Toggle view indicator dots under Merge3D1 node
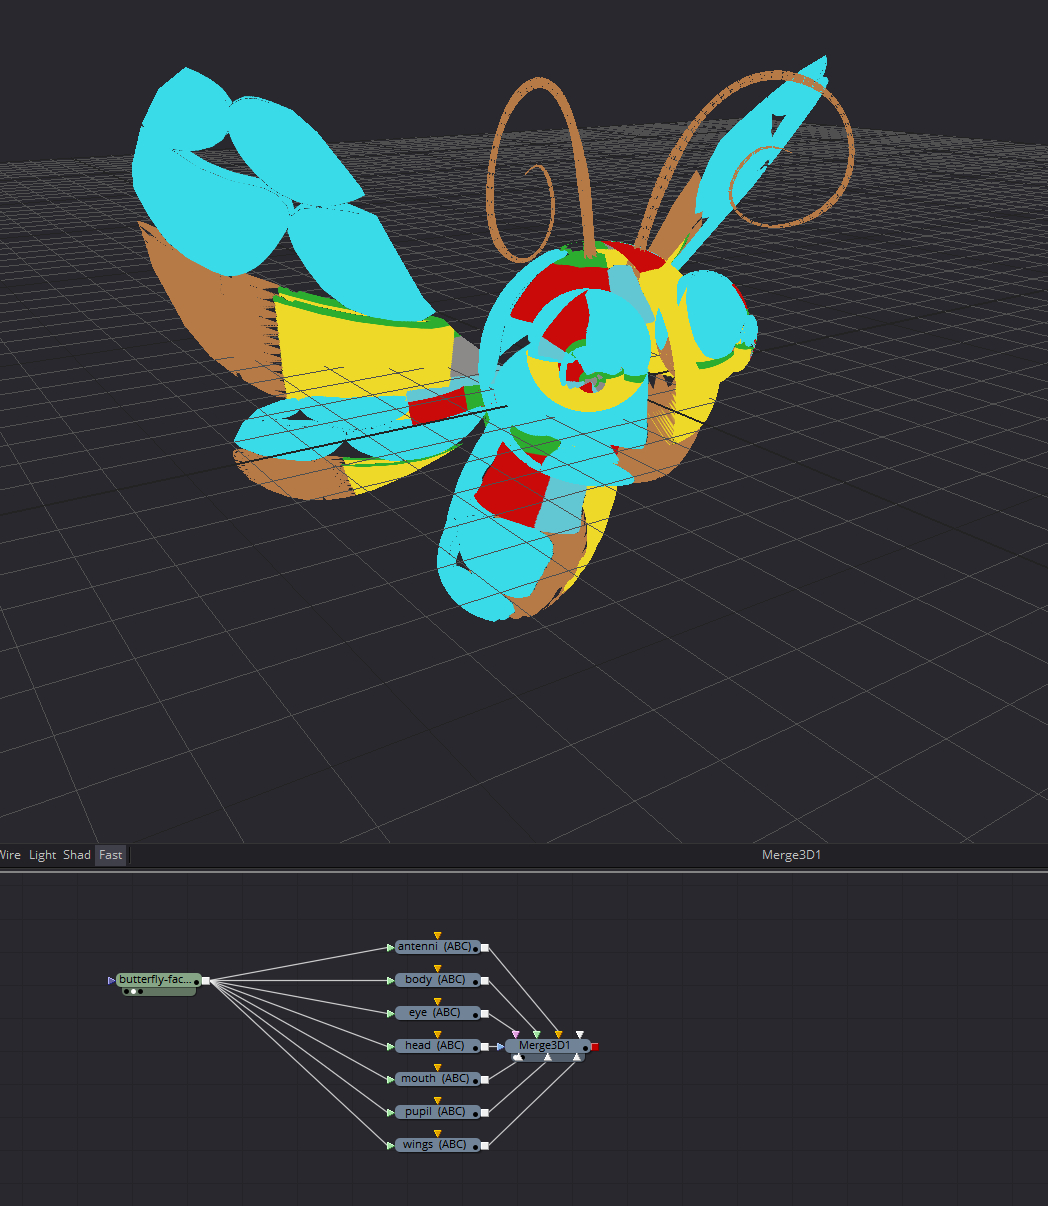 click(518, 1057)
